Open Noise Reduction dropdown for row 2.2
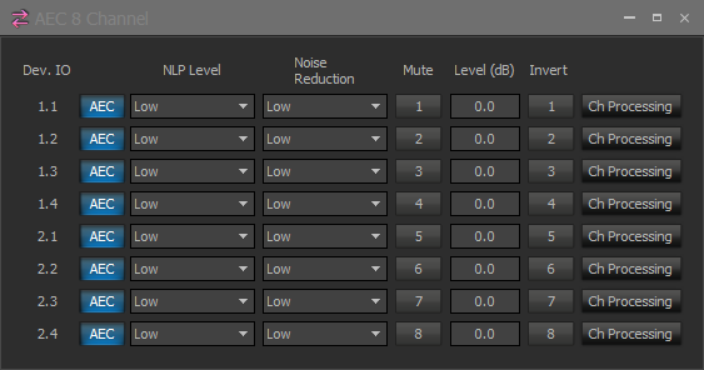This screenshot has height=370, width=704. click(325, 269)
